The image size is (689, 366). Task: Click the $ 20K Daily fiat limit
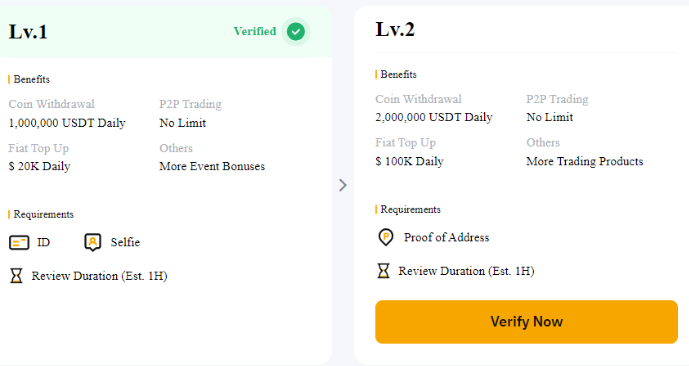pyautogui.click(x=40, y=167)
